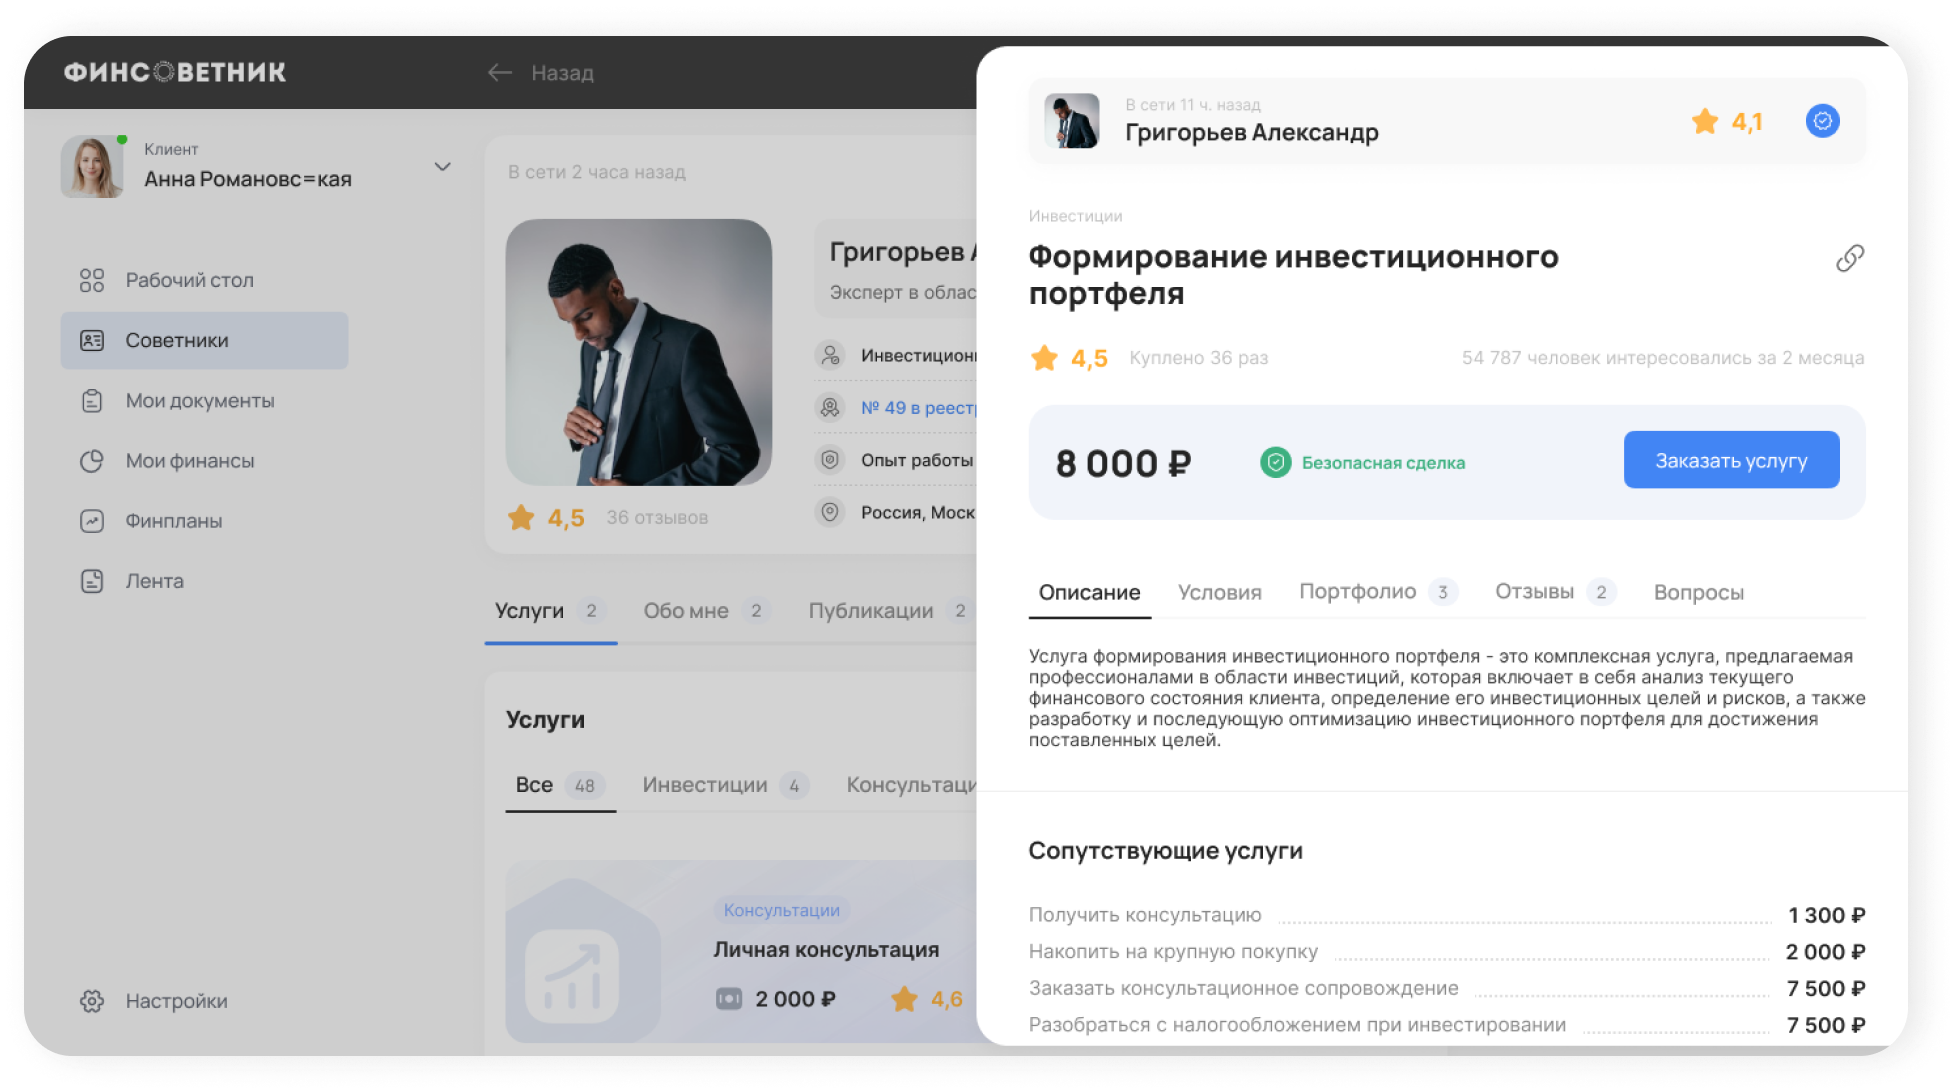
Task: Select the Советники sidebar icon
Action: (92, 340)
